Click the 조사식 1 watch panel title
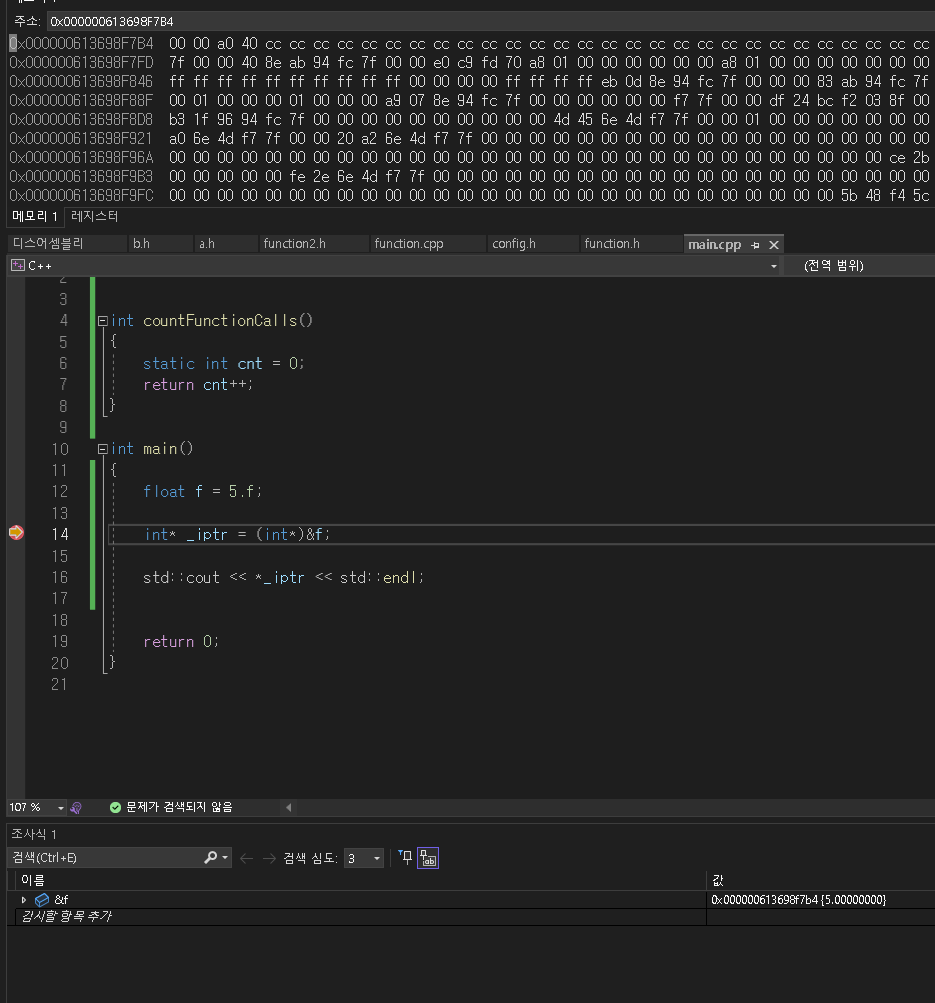 click(34, 834)
